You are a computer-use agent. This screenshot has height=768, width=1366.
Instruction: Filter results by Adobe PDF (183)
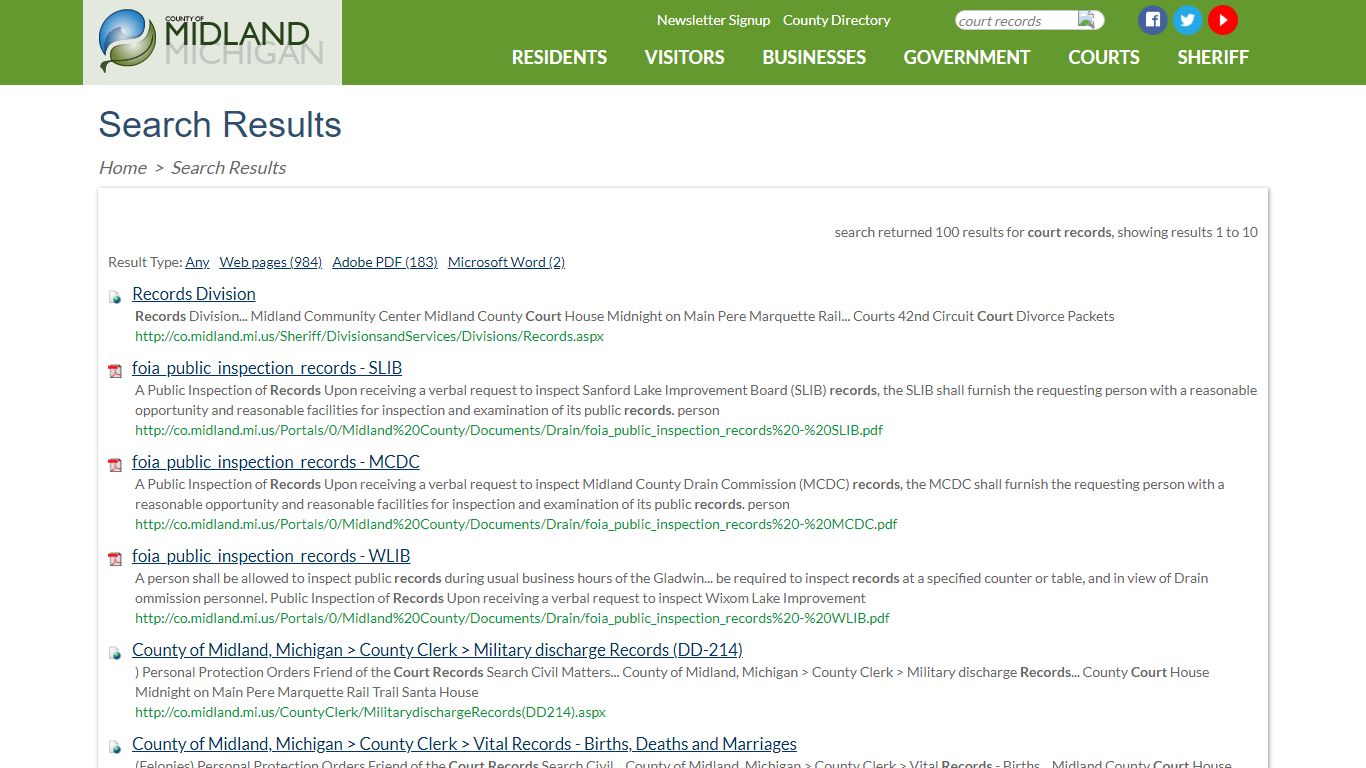[x=385, y=262]
